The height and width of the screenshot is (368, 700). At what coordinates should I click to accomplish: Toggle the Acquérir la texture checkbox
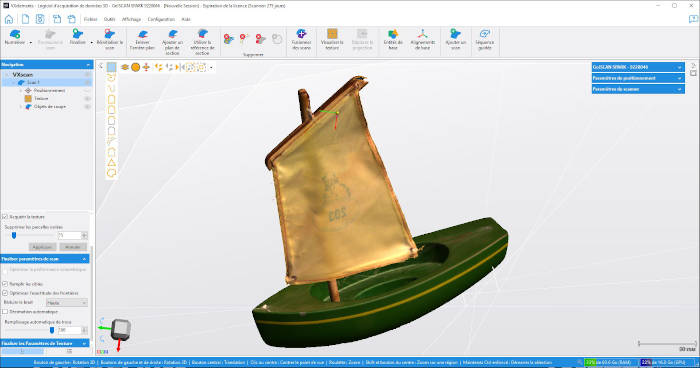[x=5, y=217]
